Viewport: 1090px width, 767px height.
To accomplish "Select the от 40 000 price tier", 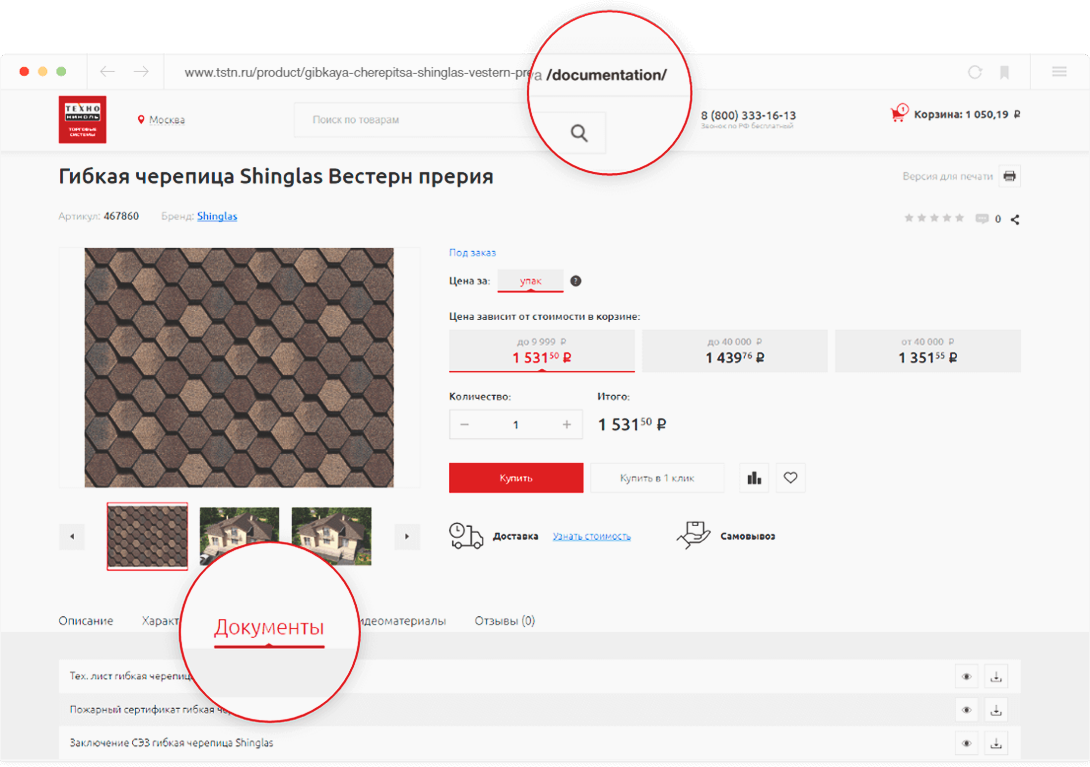I will point(927,350).
